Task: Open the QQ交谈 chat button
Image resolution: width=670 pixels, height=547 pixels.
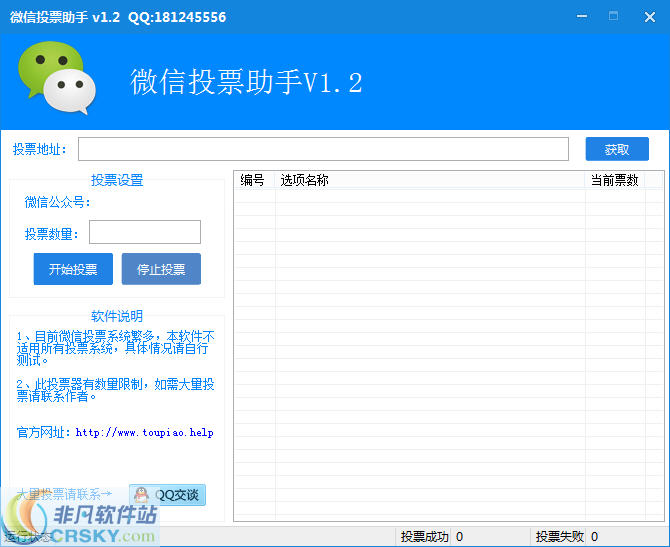Action: (168, 495)
